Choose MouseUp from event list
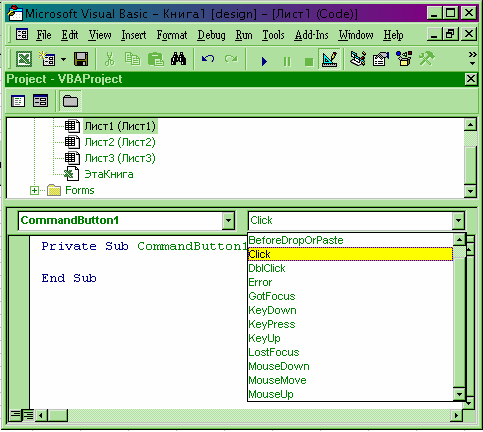The image size is (483, 432). point(351,394)
